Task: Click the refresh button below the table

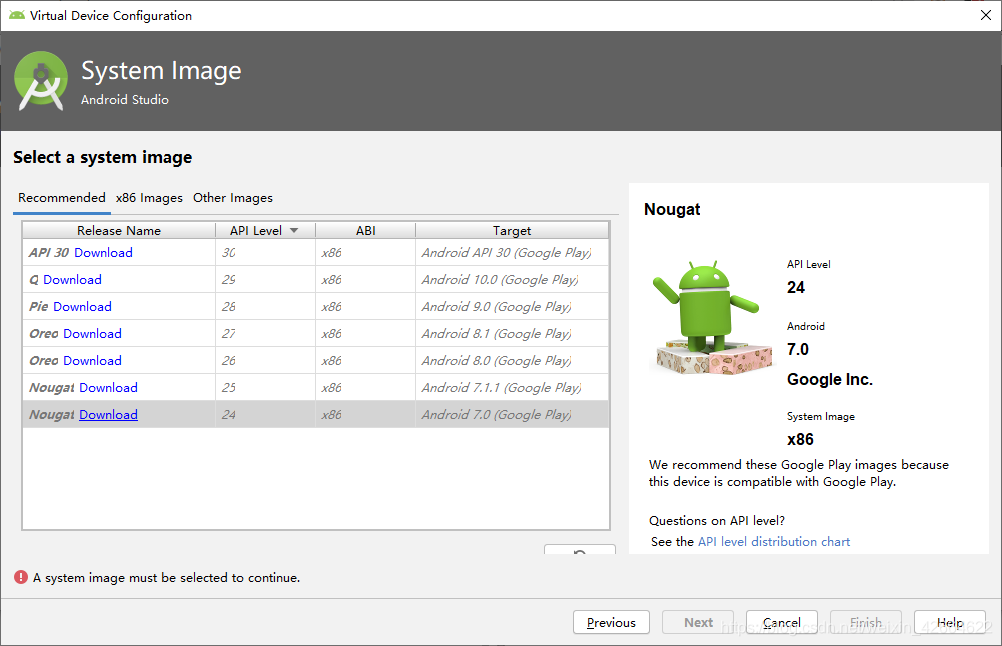Action: (x=580, y=550)
